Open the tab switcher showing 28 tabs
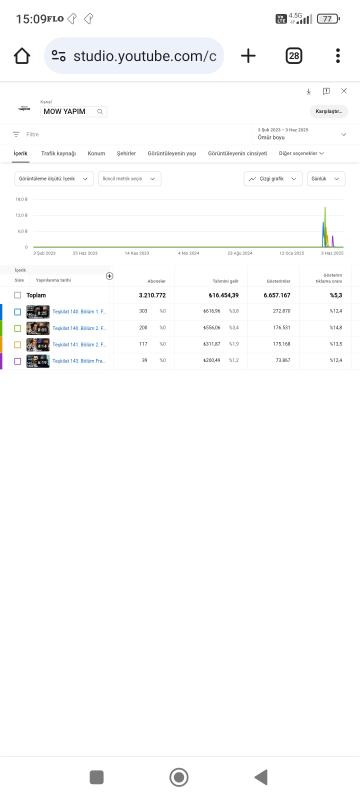Screen dimensions: 360x800 [x=293, y=56]
